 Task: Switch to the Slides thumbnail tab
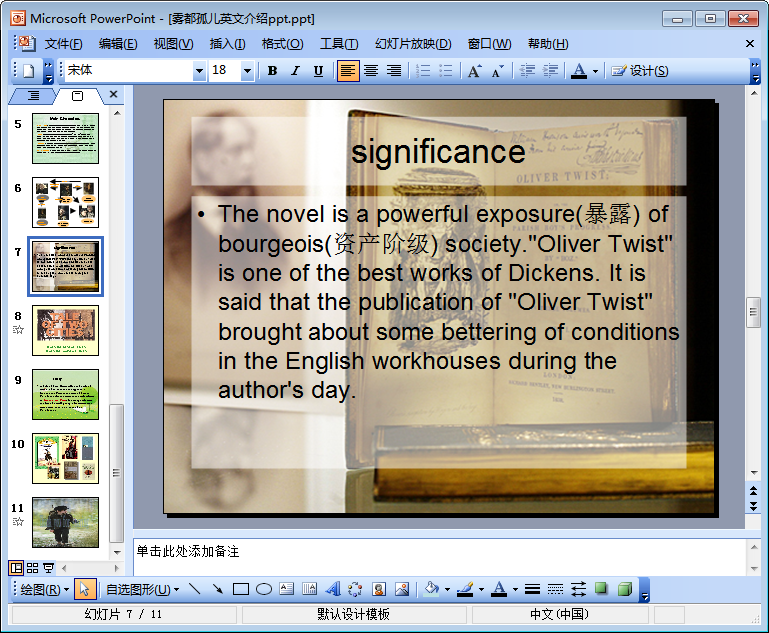[77, 96]
